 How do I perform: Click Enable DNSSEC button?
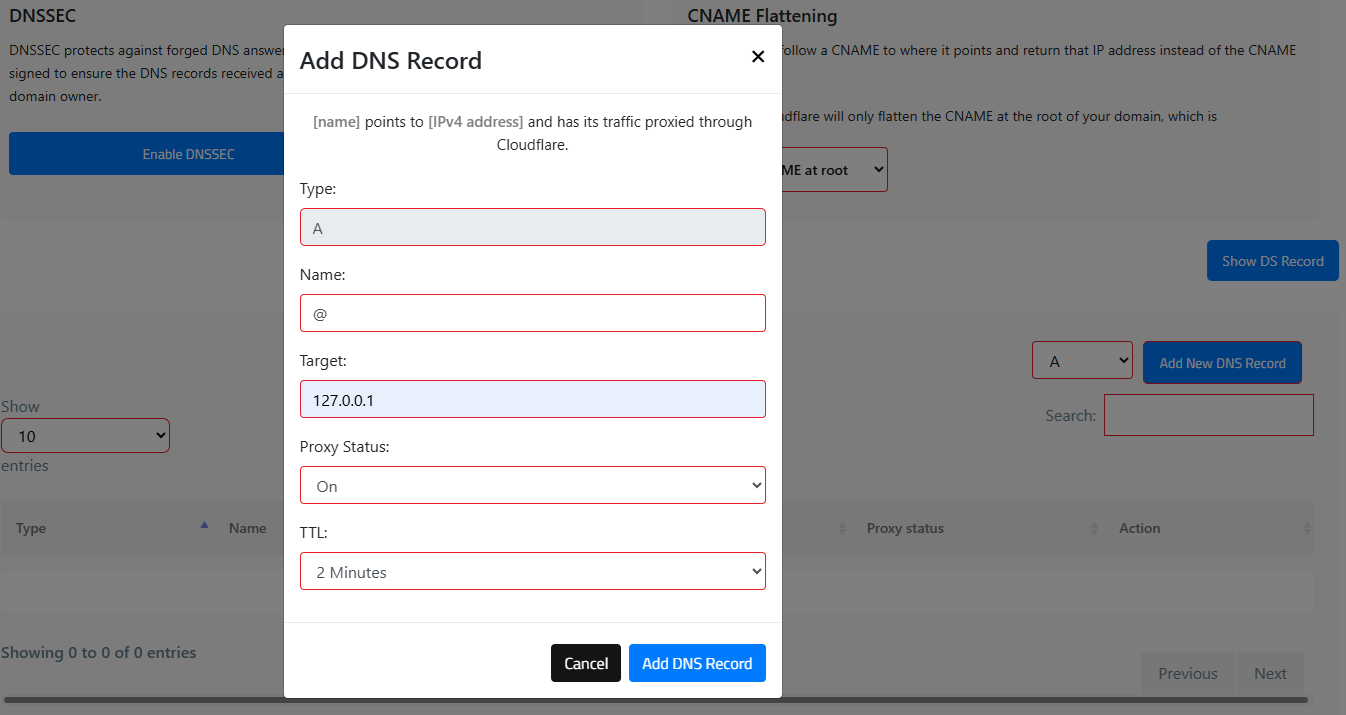(146, 154)
